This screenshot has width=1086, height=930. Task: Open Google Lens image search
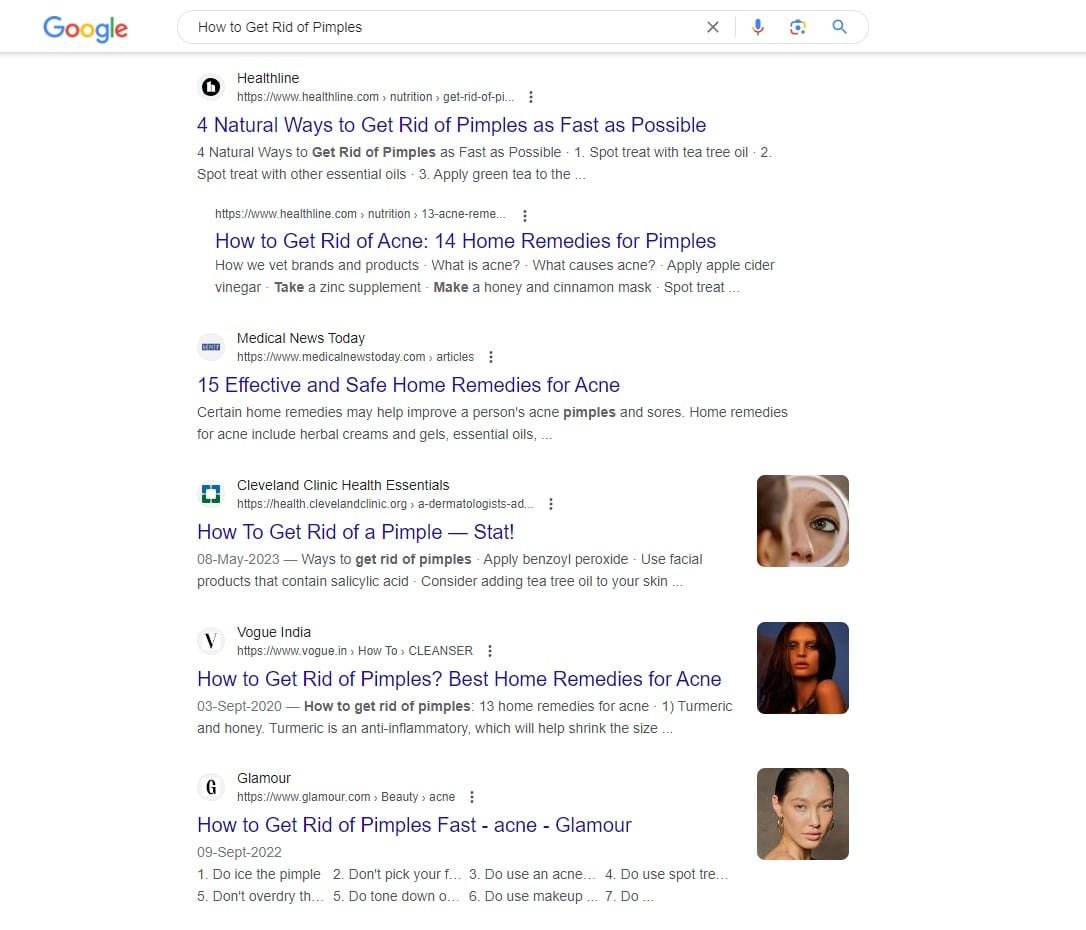click(x=798, y=27)
